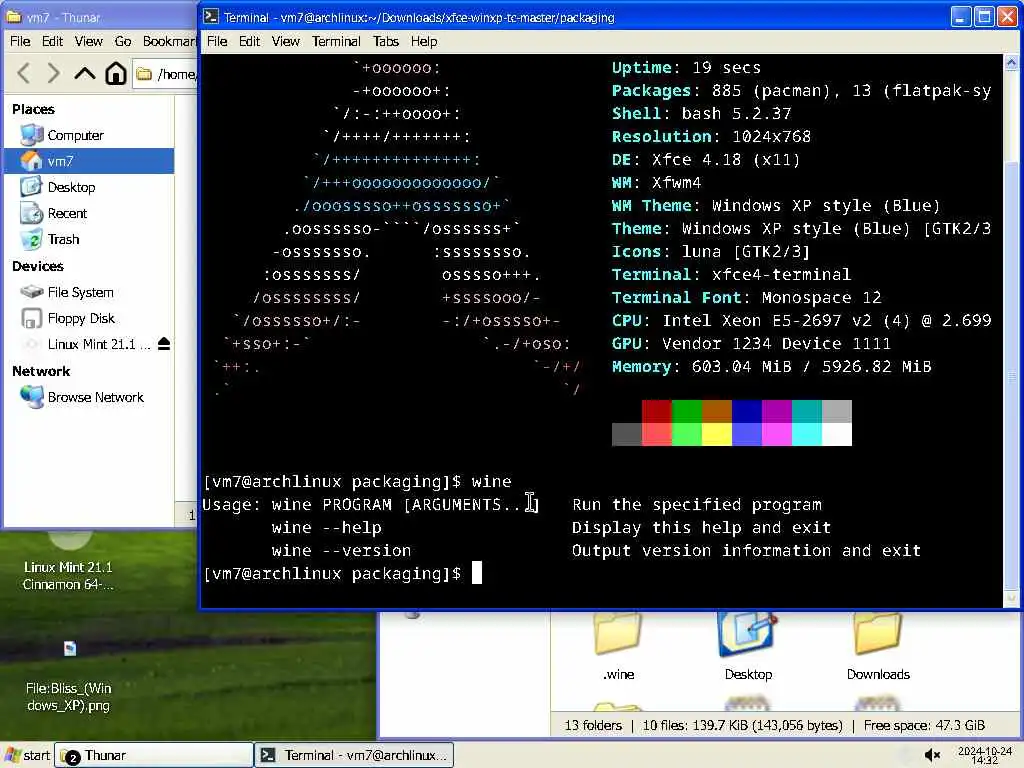Click the Thunar home icon
The width and height of the screenshot is (1024, 768).
(116, 73)
